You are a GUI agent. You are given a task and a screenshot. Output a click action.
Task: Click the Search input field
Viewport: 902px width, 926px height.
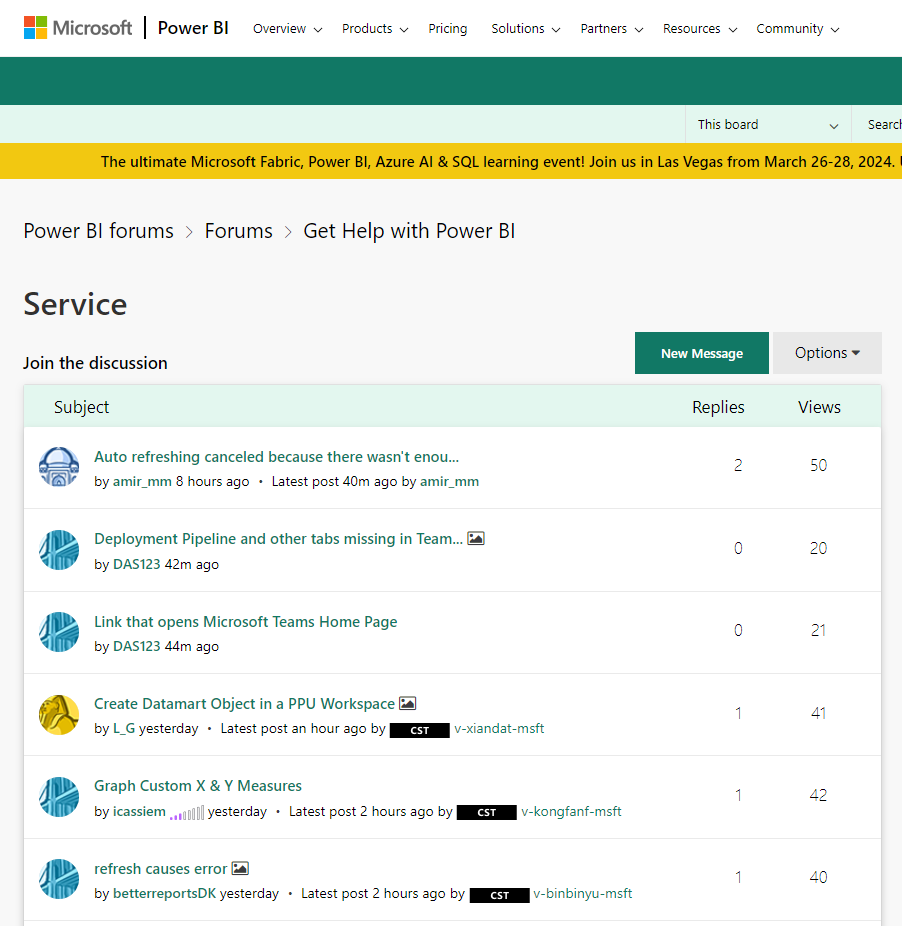point(878,125)
